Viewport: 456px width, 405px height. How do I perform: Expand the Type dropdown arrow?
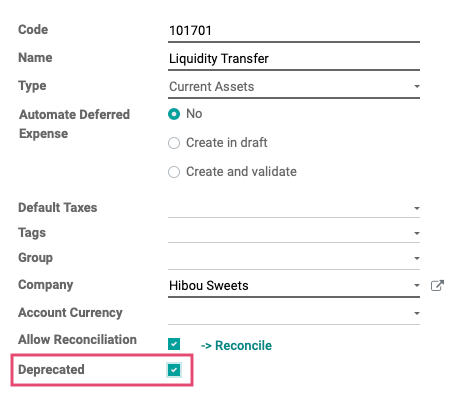pos(417,86)
